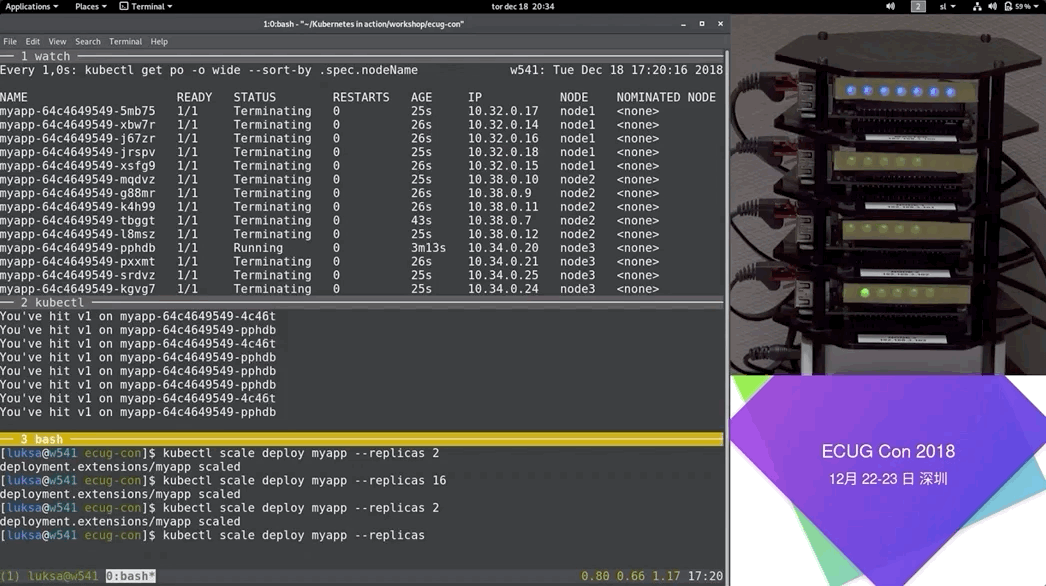Click the left speaker icon in top bar
This screenshot has width=1046, height=586.
click(x=890, y=6)
